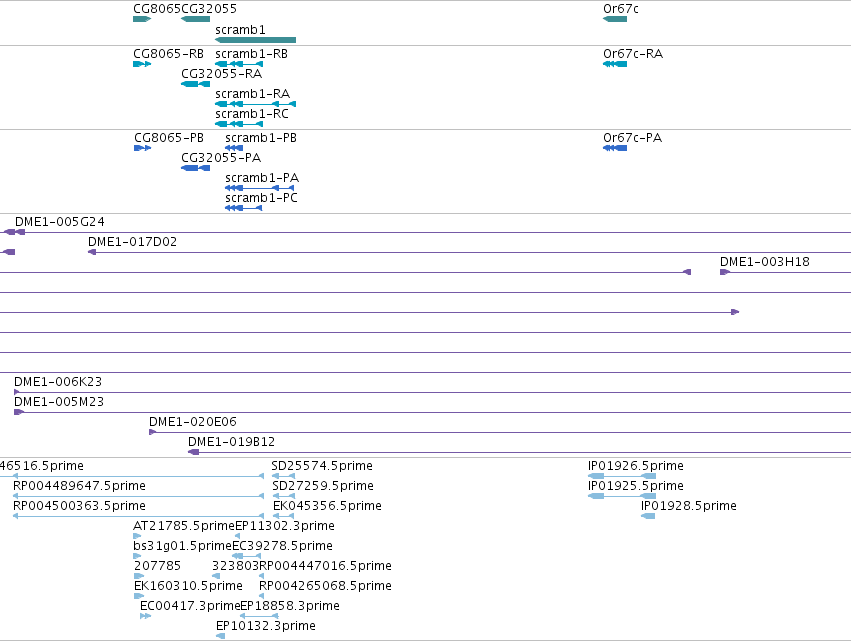851x641 pixels.
Task: Select EST IP01926.5prime label
Action: click(x=636, y=466)
